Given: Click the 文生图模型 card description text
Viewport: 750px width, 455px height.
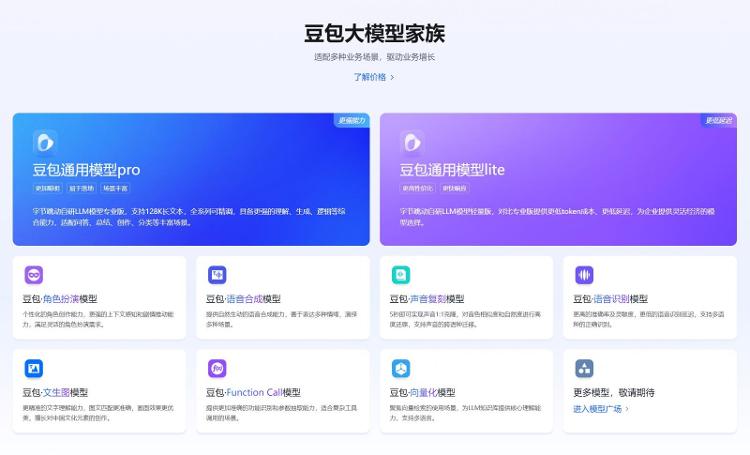Looking at the screenshot, I should tap(99, 413).
